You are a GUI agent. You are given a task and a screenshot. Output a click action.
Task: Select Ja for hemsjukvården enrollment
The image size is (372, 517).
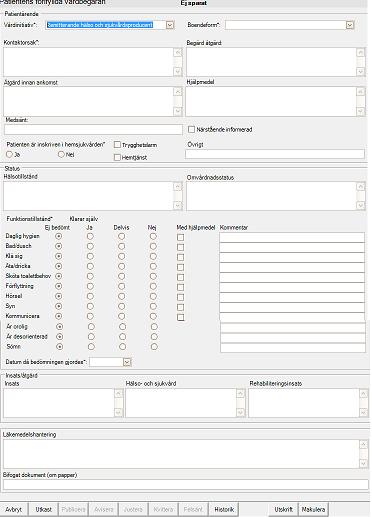9,154
